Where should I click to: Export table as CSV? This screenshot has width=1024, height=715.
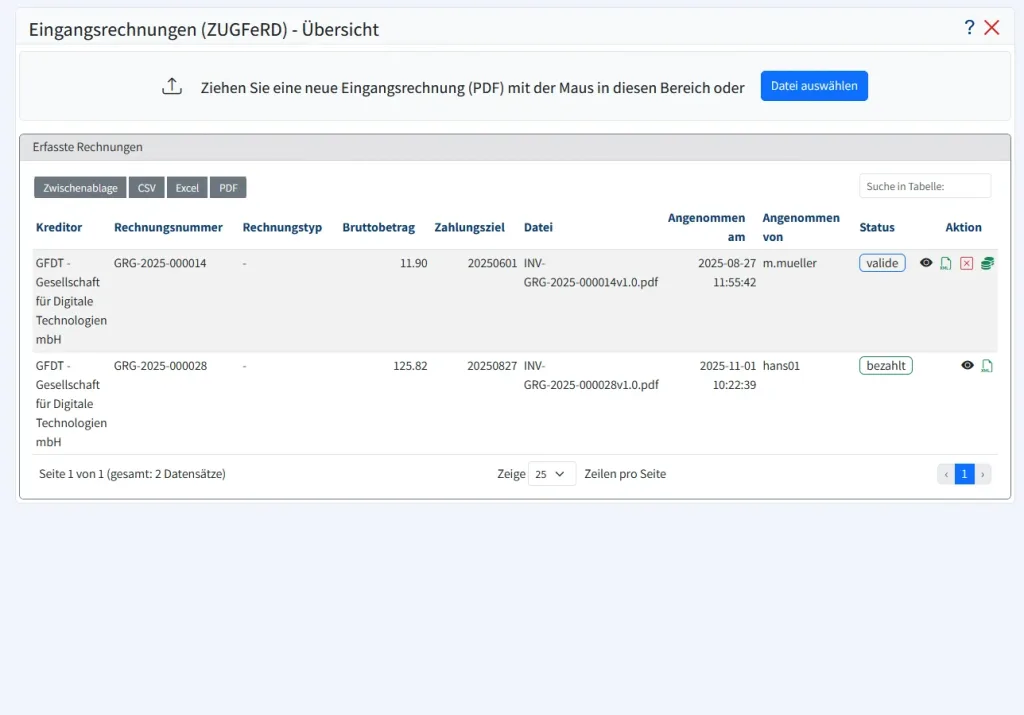click(146, 187)
